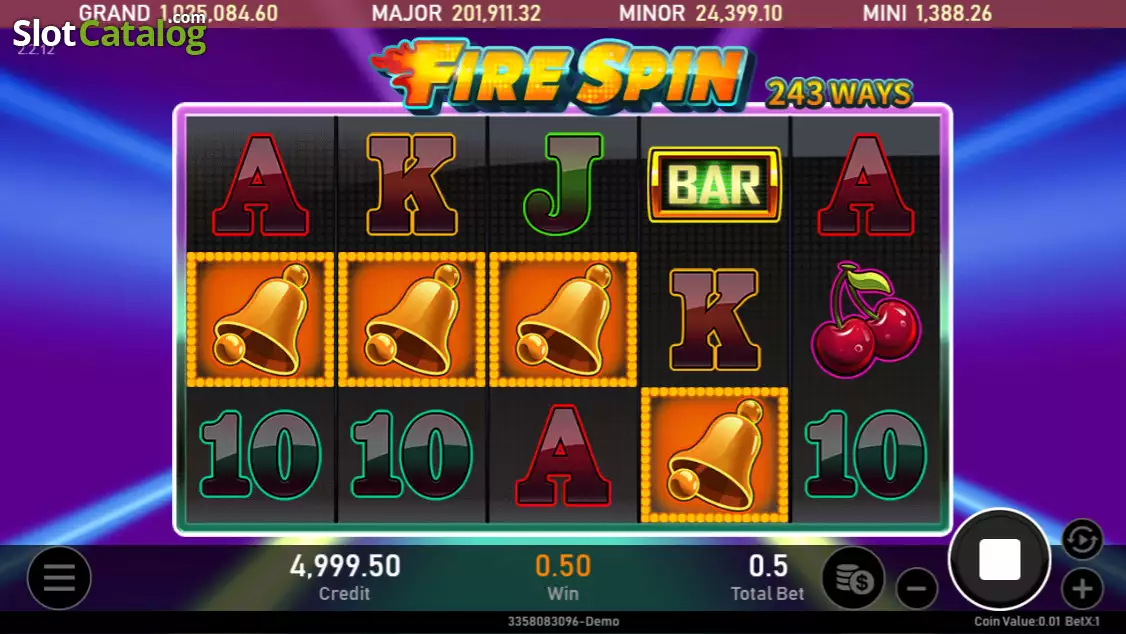Click the GRAND jackpot amount
The image size is (1126, 634).
click(x=218, y=13)
